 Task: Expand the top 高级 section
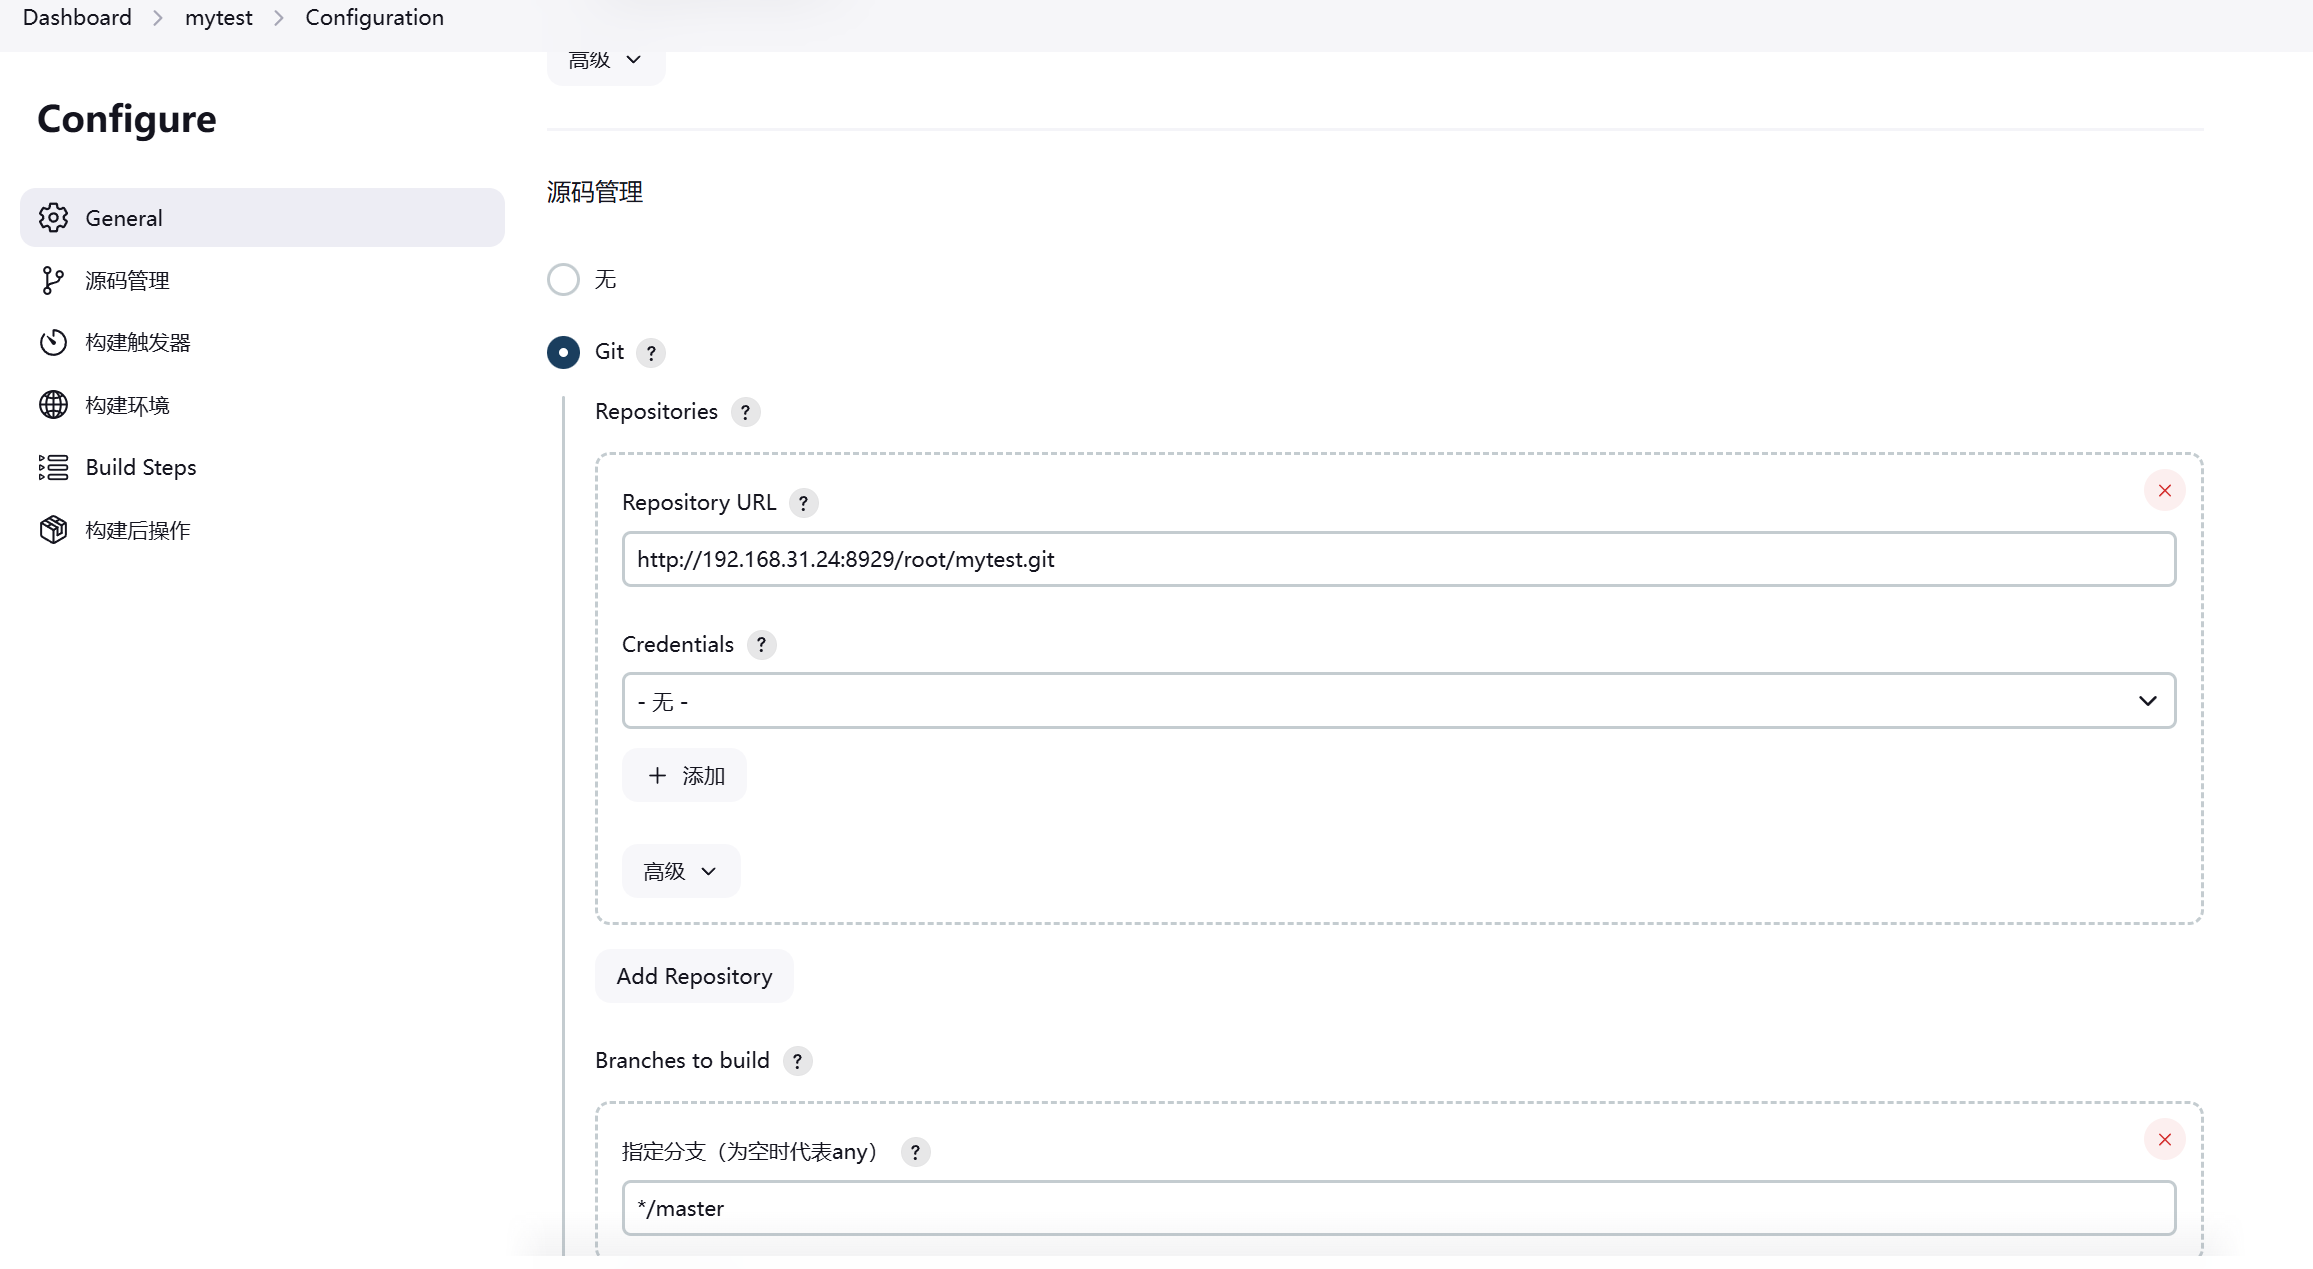(x=605, y=61)
